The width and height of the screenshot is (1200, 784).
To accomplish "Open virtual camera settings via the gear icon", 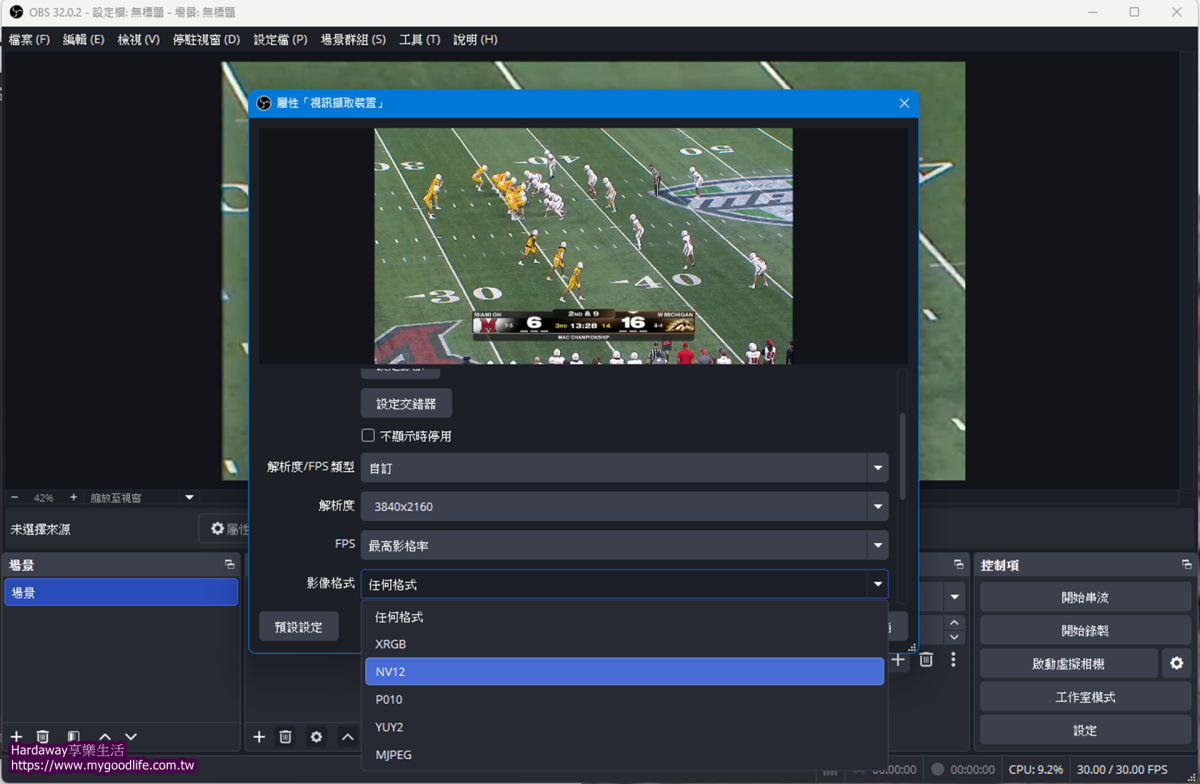I will click(1176, 663).
